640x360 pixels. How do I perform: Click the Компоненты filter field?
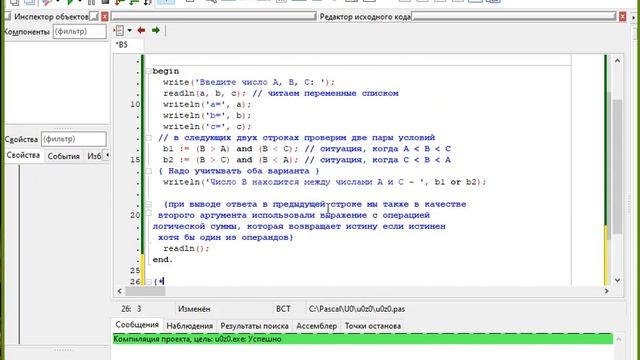pyautogui.click(x=79, y=31)
